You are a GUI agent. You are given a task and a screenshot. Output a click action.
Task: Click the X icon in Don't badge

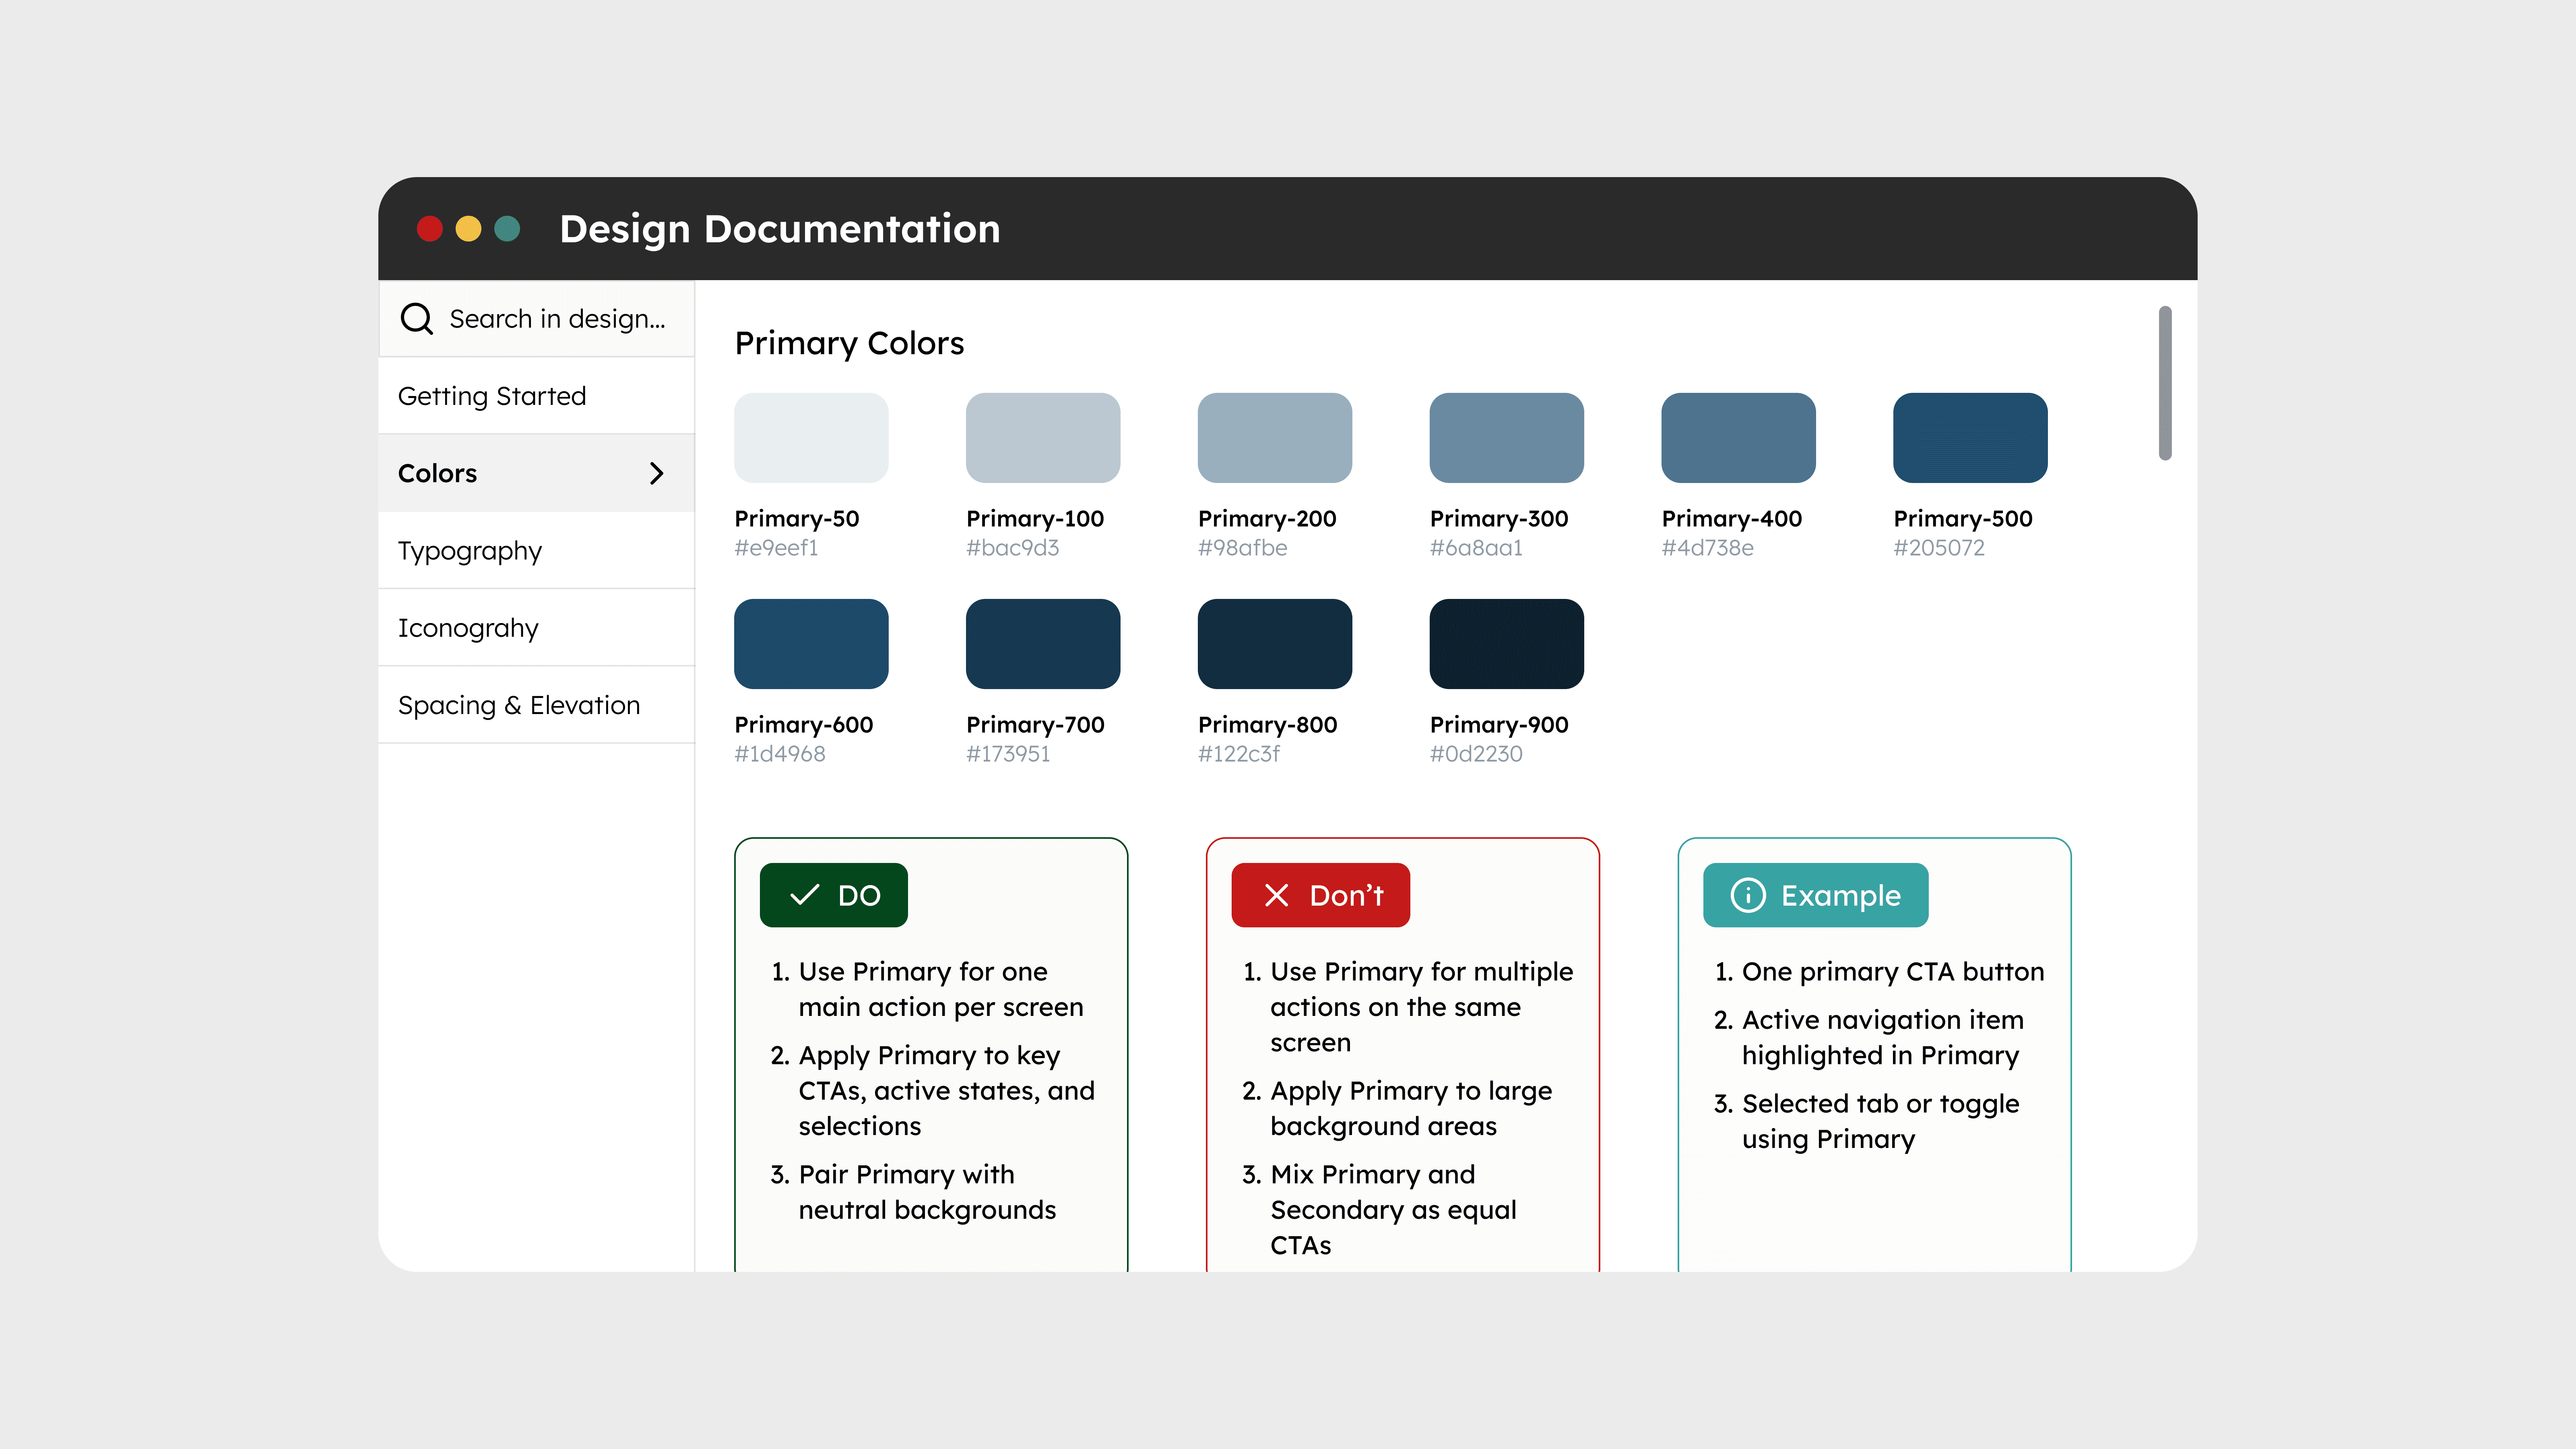[x=1276, y=895]
